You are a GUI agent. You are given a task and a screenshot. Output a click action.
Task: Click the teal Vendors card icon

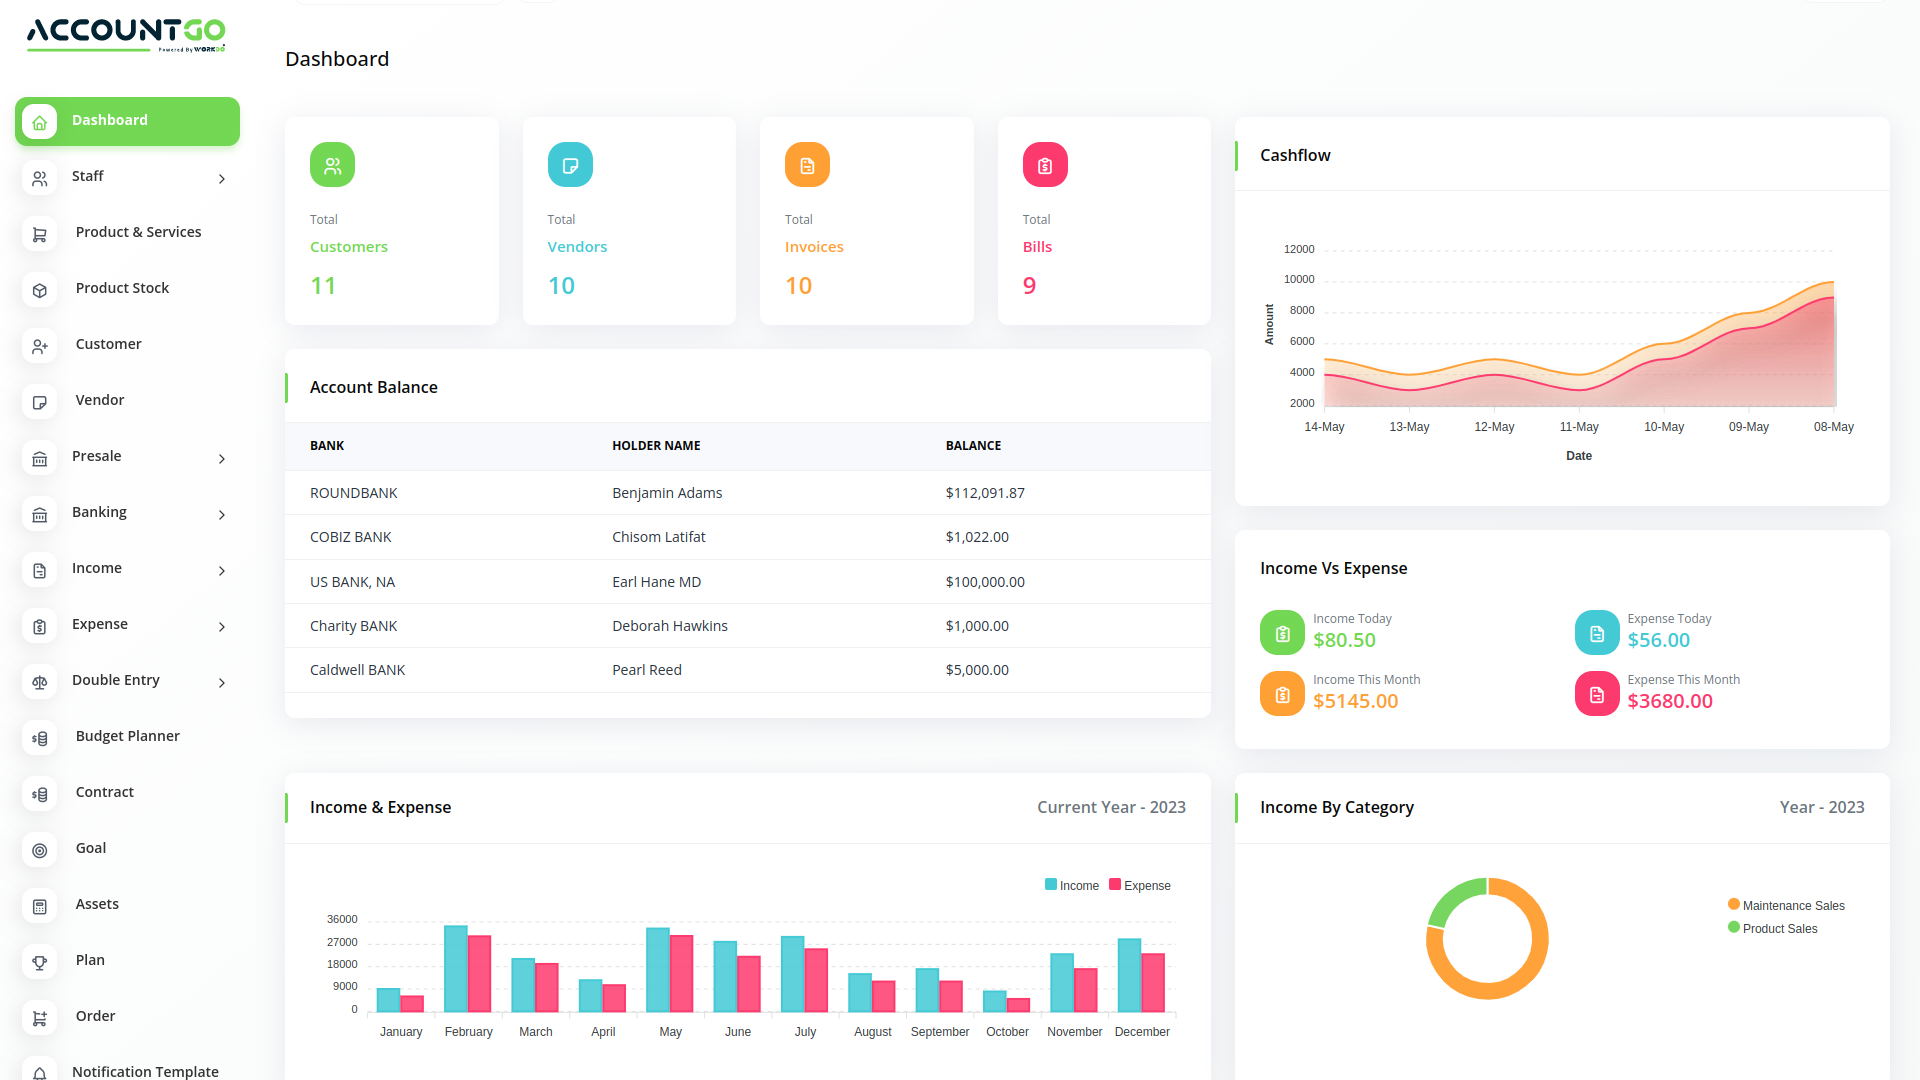coord(570,165)
